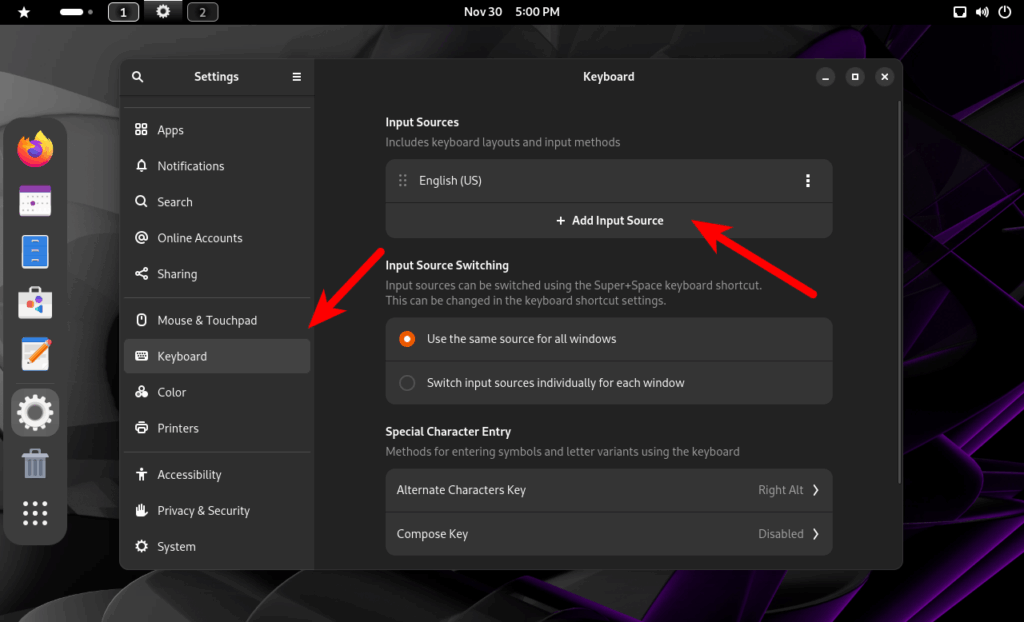Open Apps in the Settings sidebar

tap(217, 130)
